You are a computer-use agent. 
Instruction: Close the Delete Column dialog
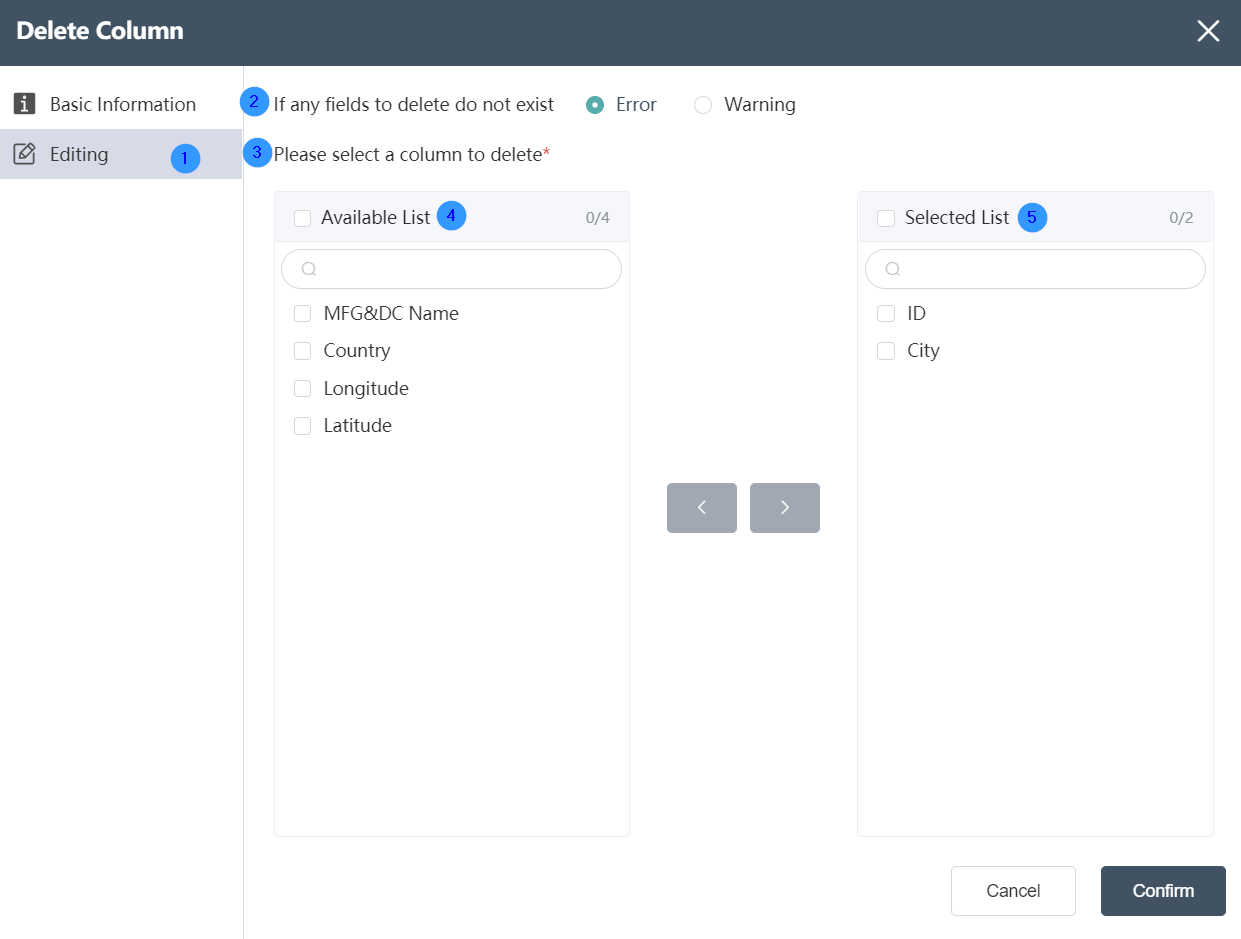click(1208, 31)
